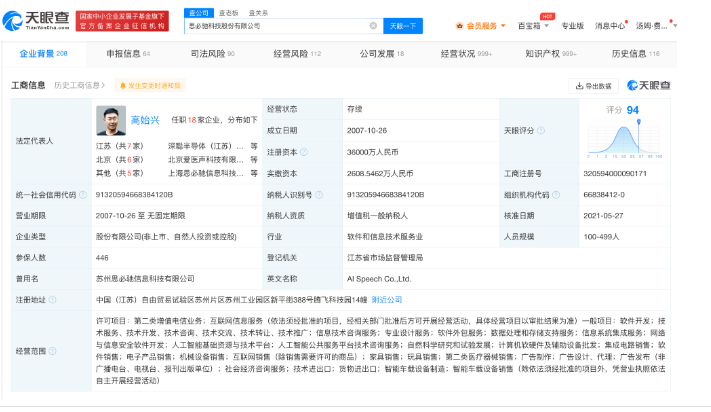This screenshot has width=711, height=412.
Task: Select the 查关系 search type
Action: pos(258,12)
